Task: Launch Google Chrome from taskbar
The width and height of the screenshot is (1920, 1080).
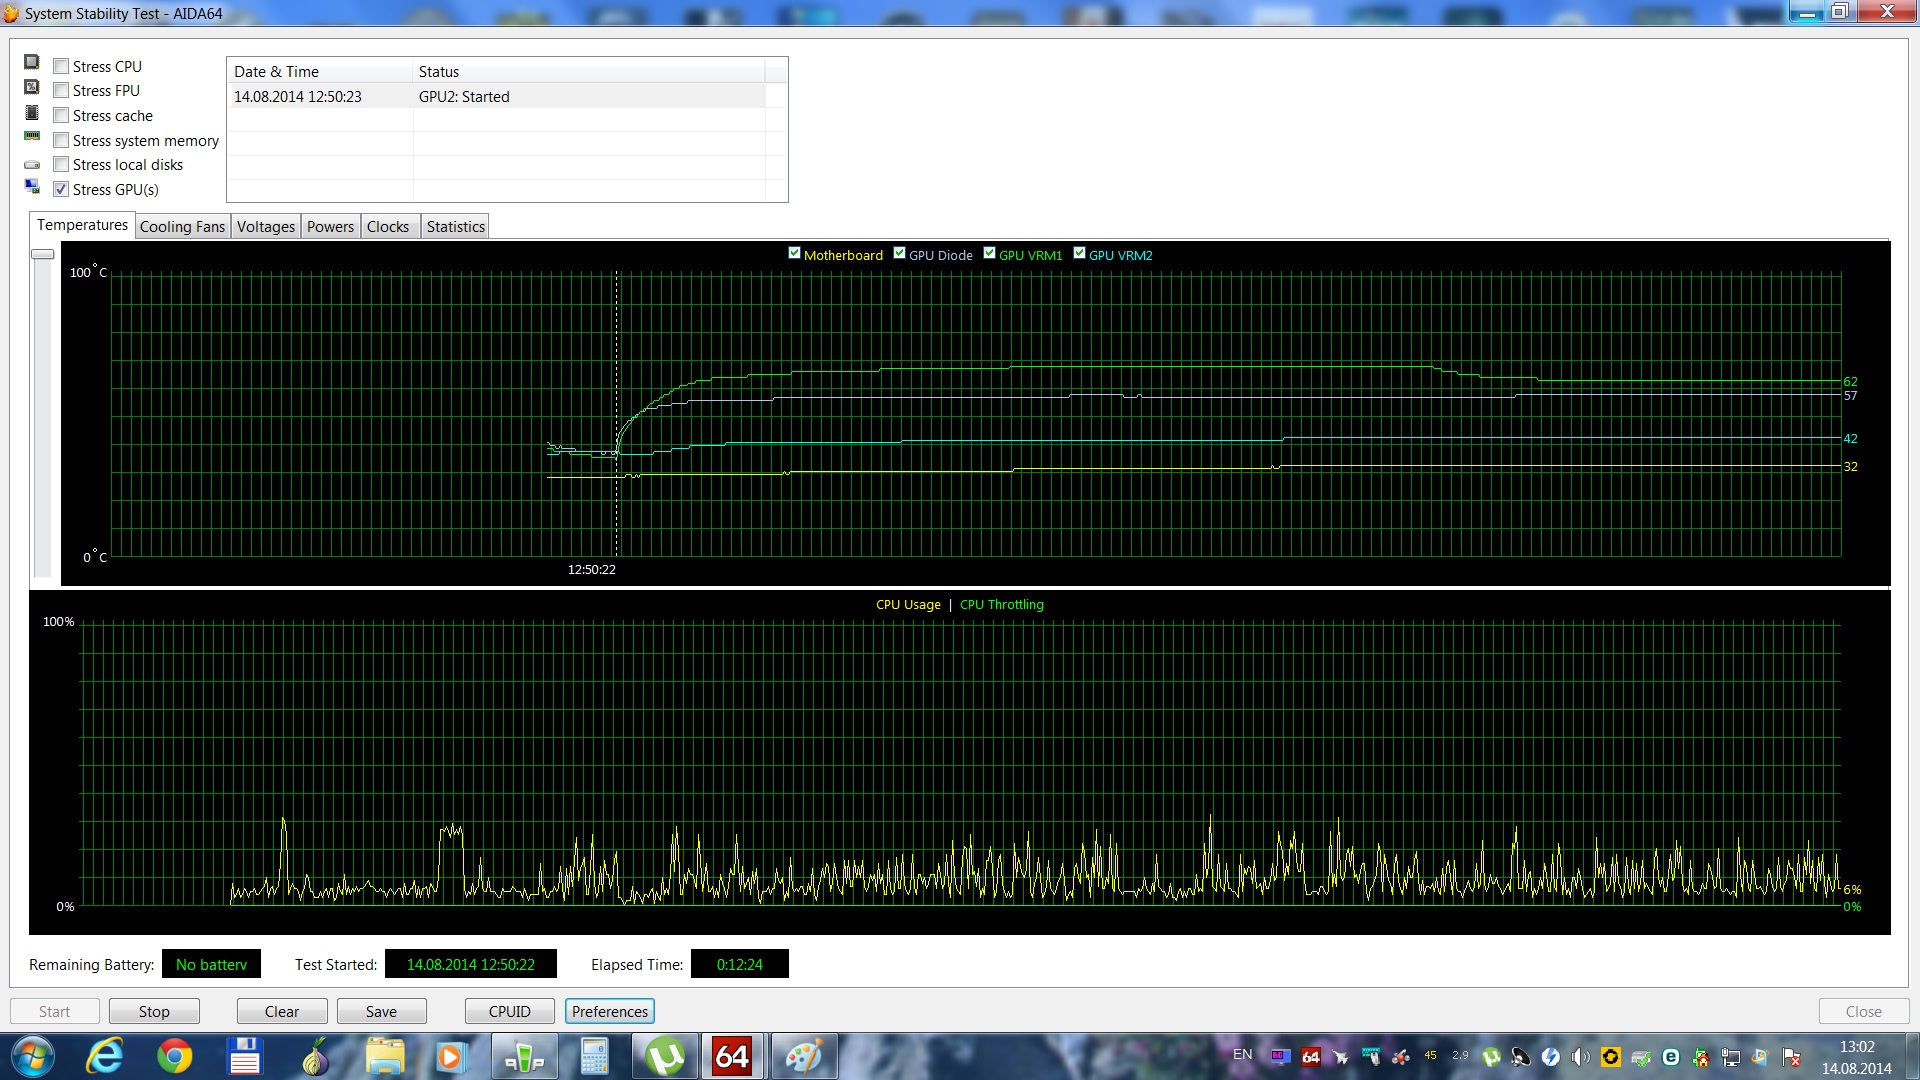Action: 175,1057
